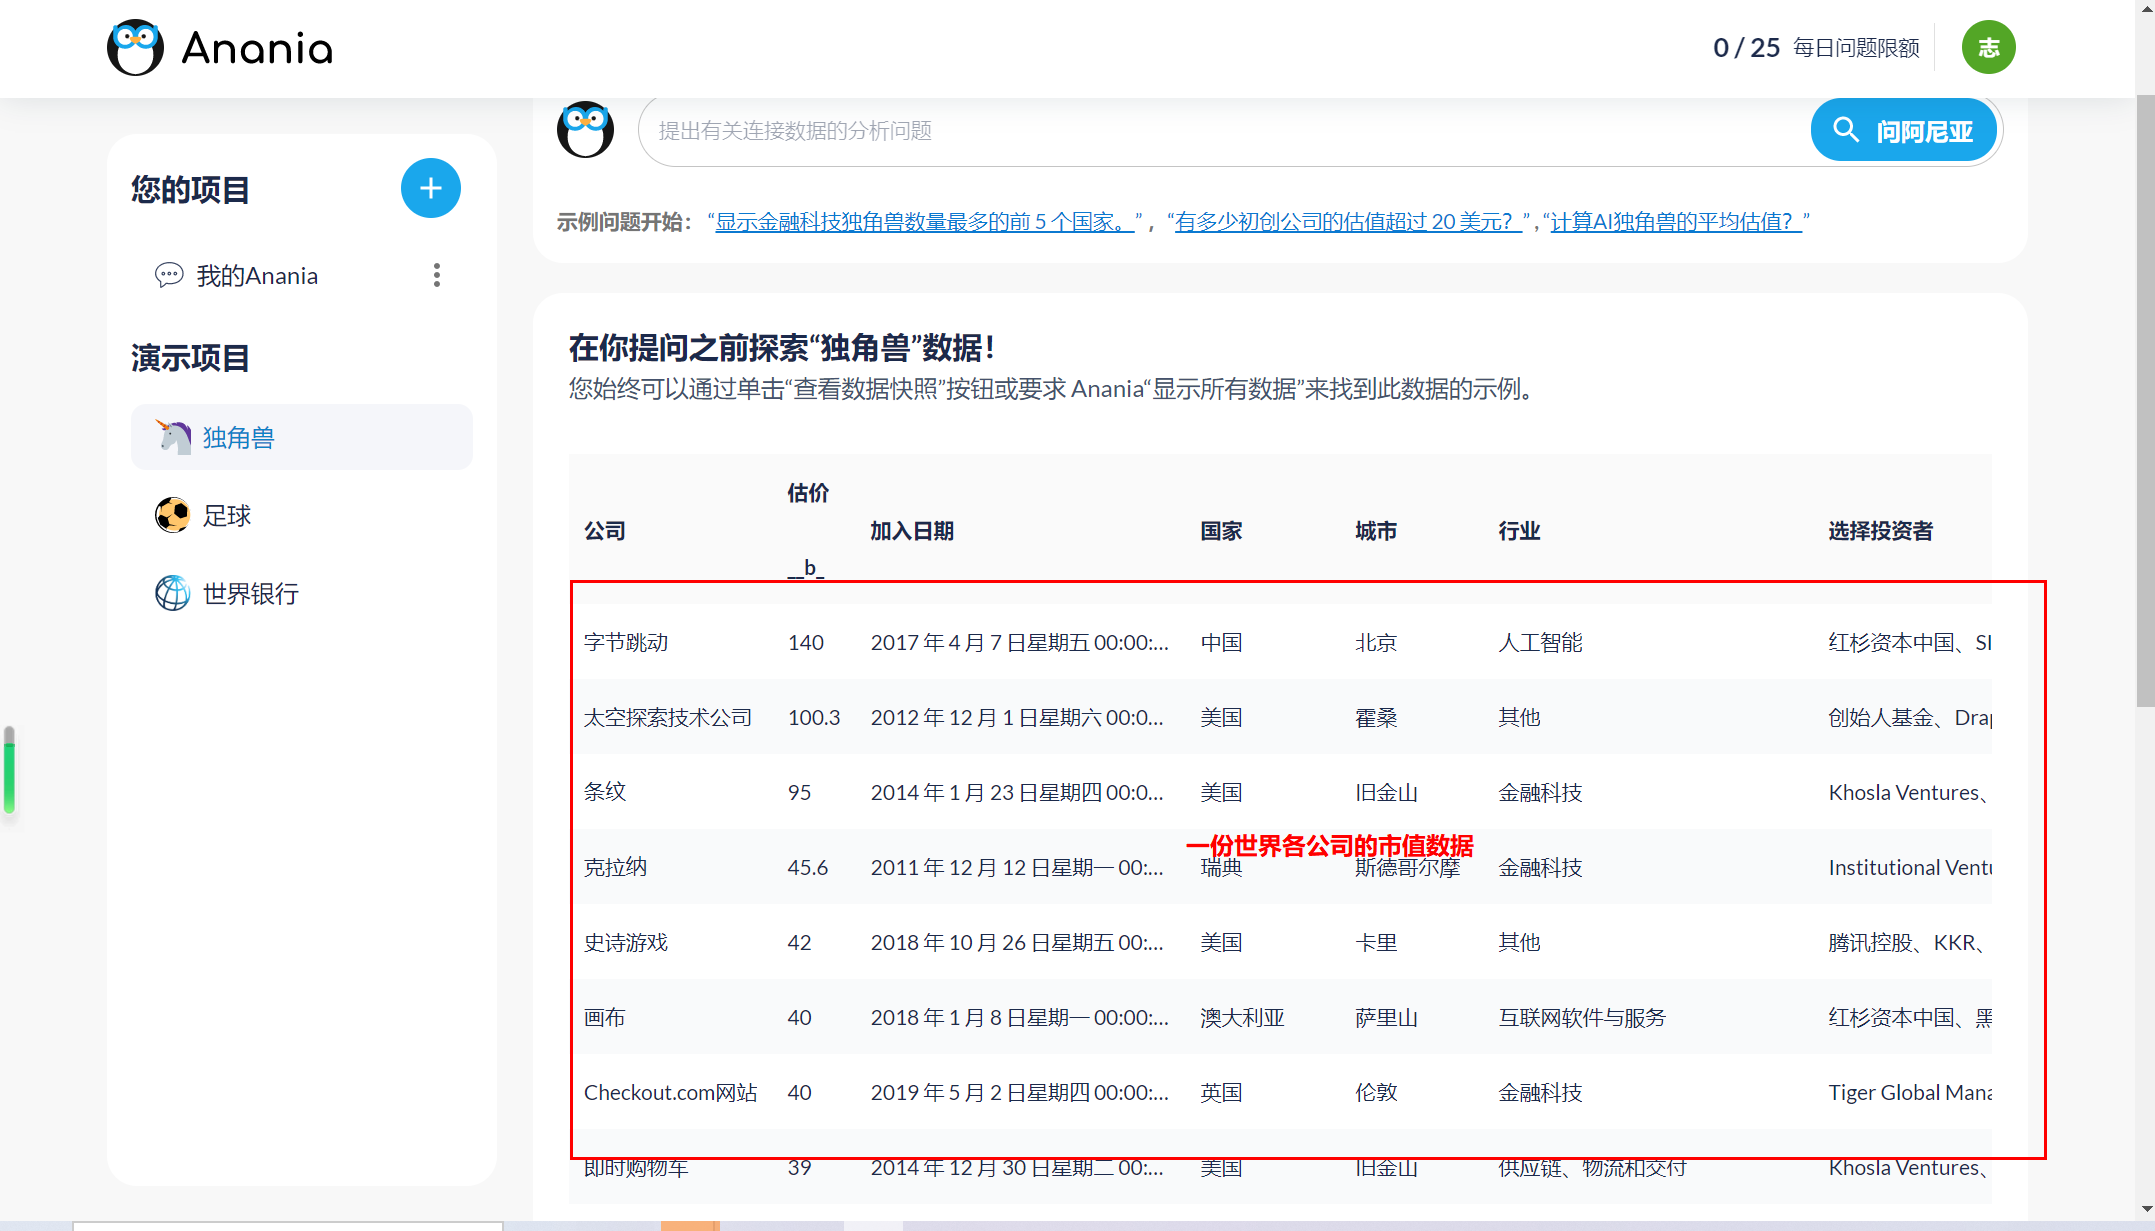Add a new project with plus button

point(430,188)
